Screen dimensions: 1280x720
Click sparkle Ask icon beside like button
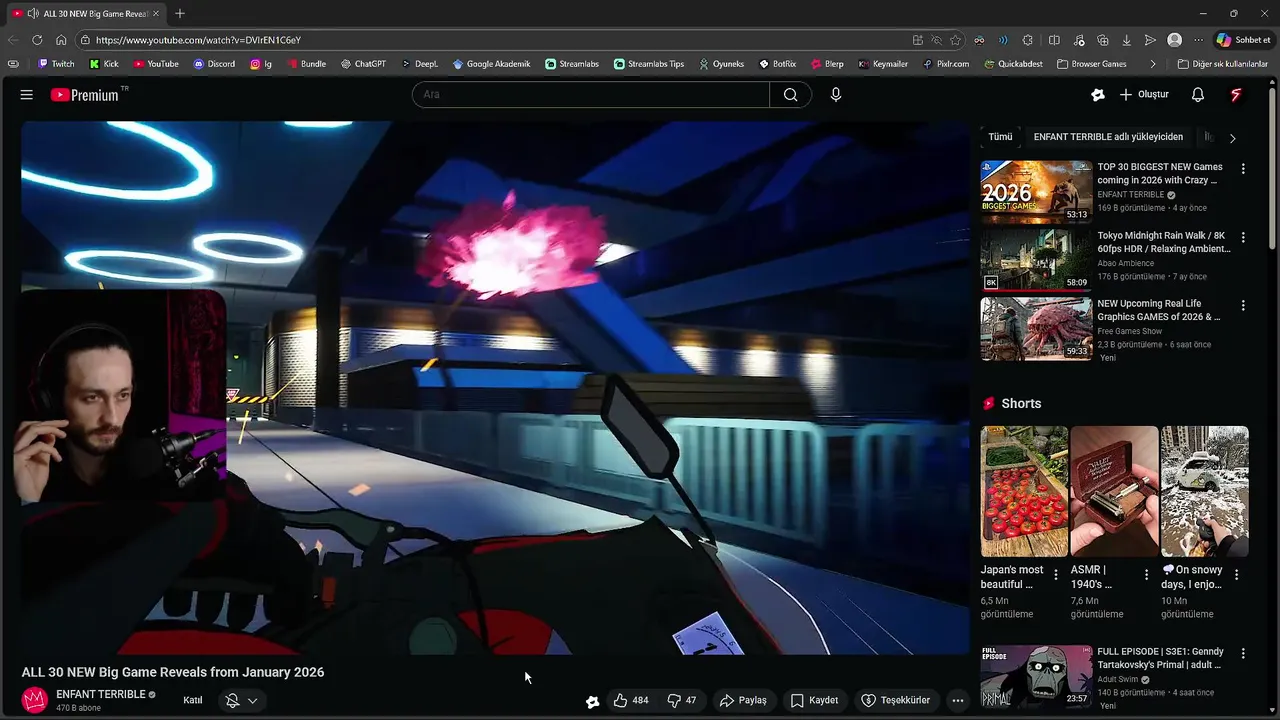[592, 701]
